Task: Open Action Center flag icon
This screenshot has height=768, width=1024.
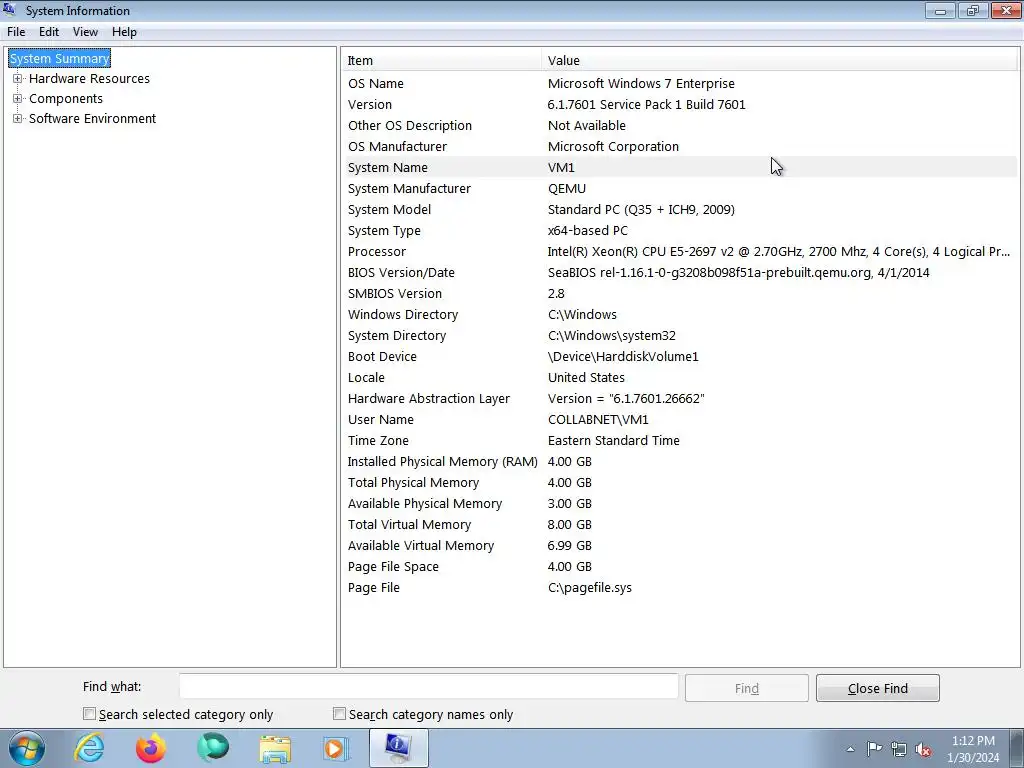Action: 874,749
